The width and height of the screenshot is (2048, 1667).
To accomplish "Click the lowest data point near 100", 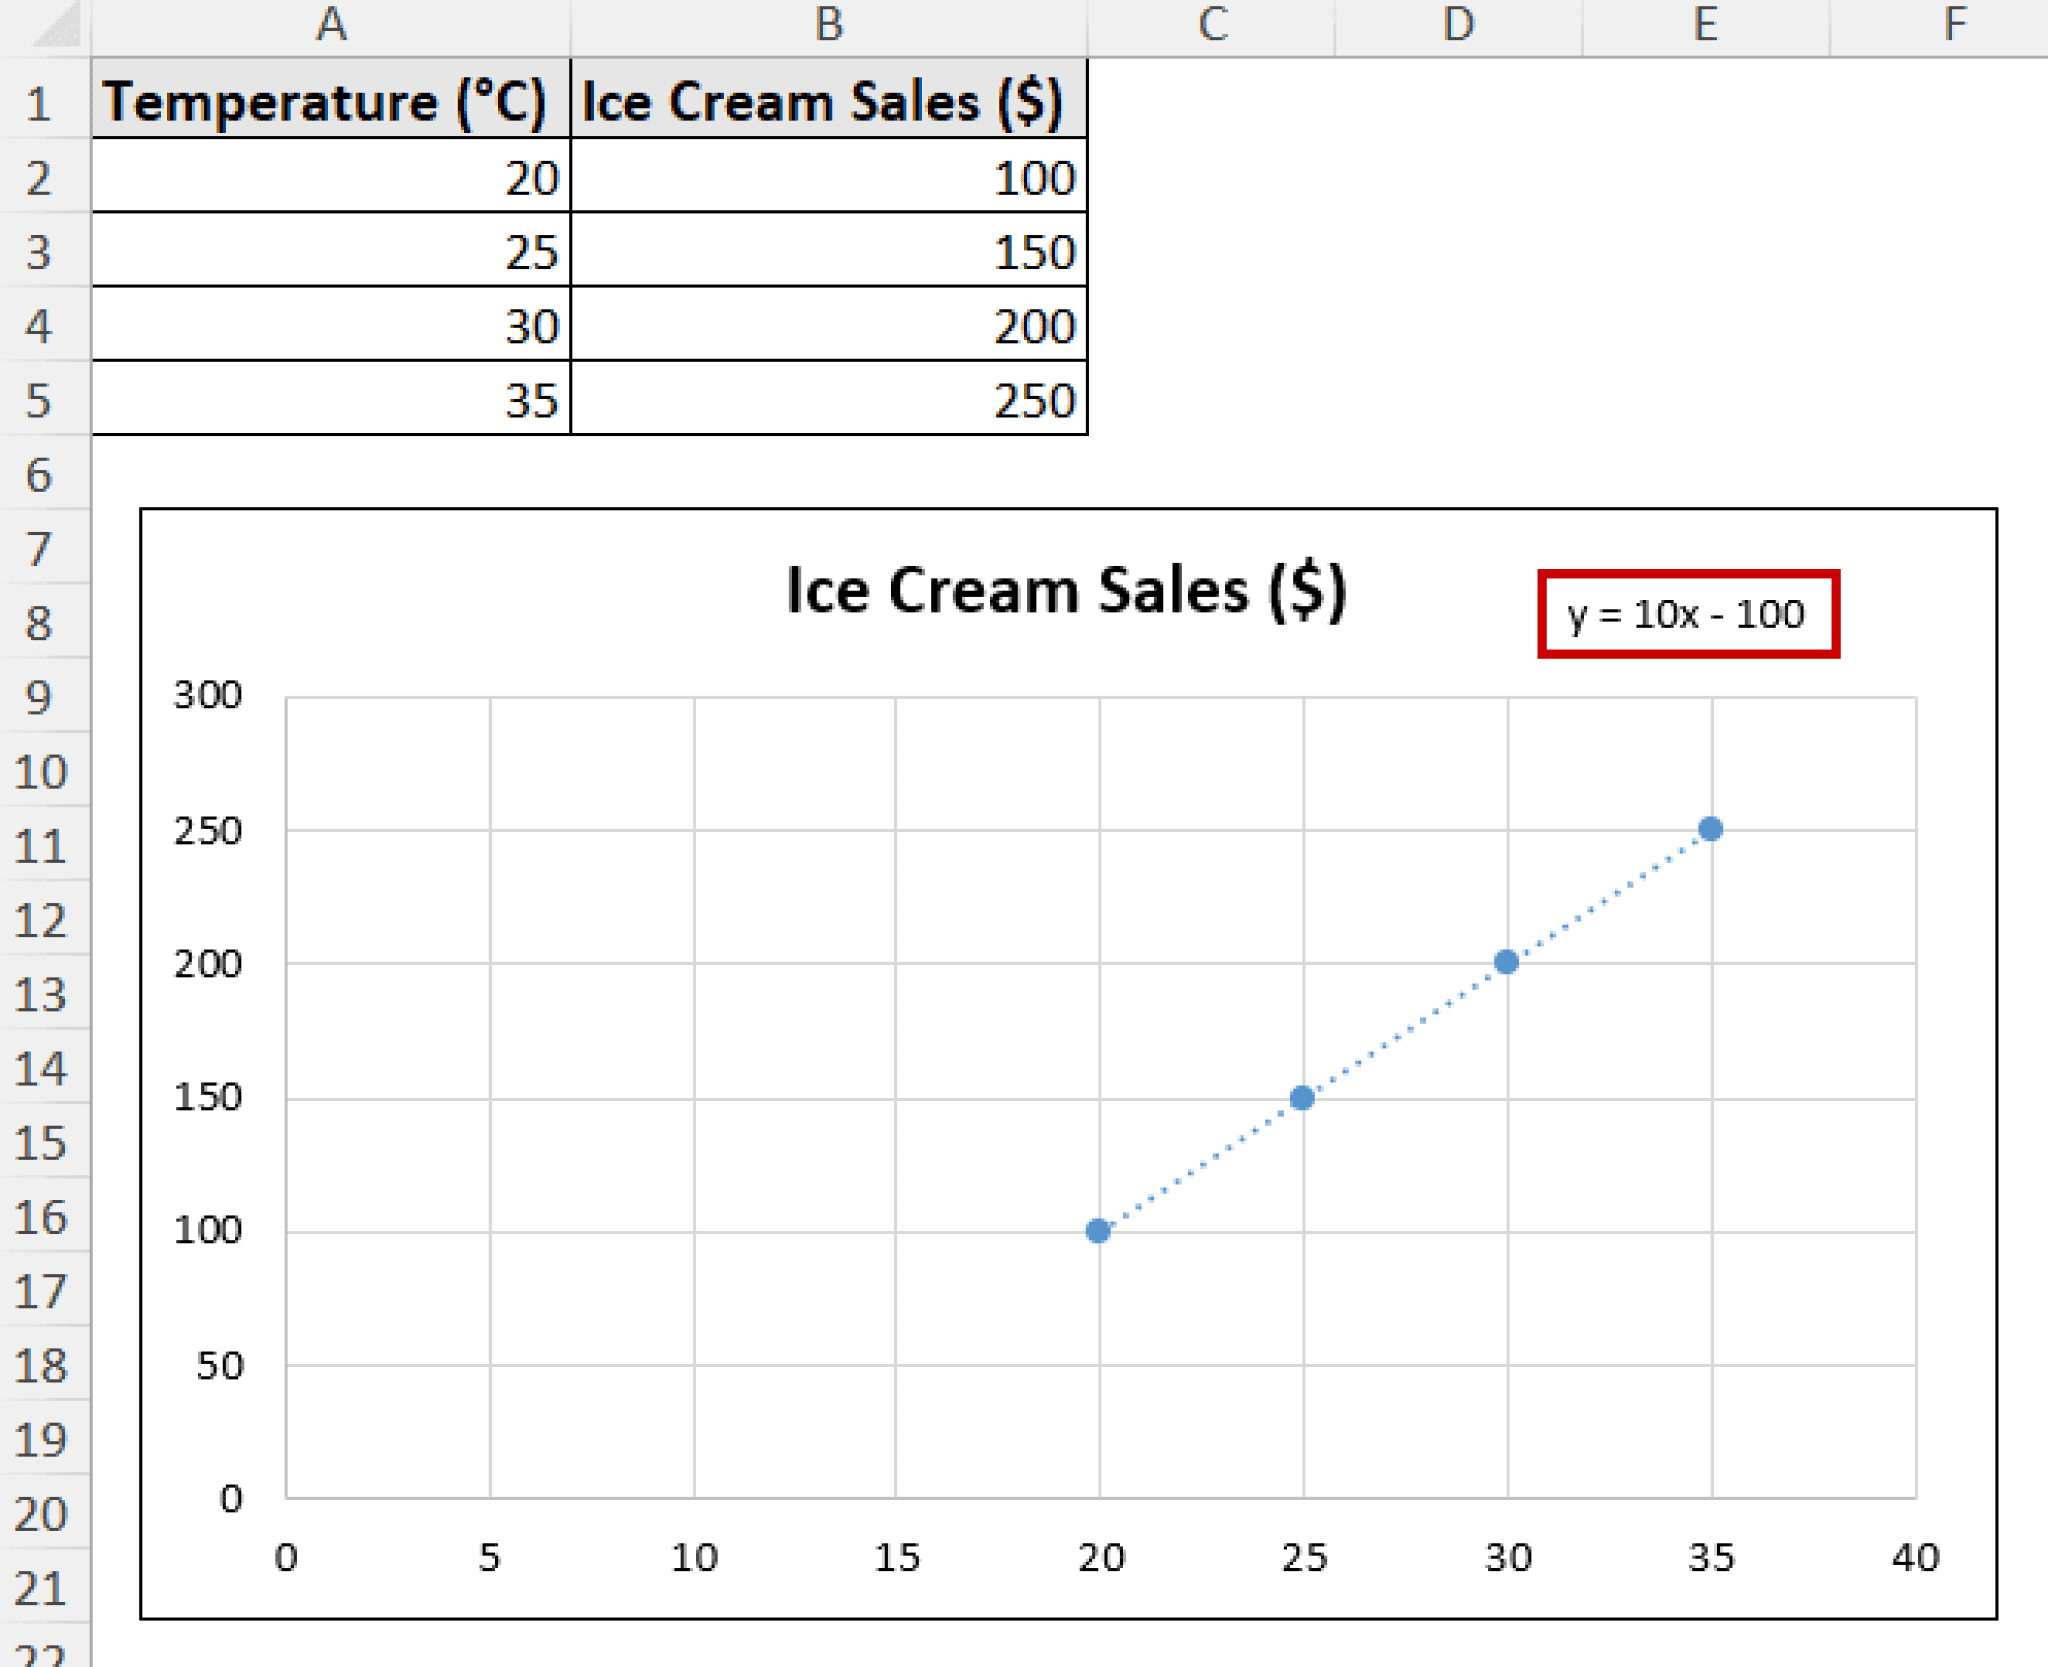I will [x=1100, y=1230].
